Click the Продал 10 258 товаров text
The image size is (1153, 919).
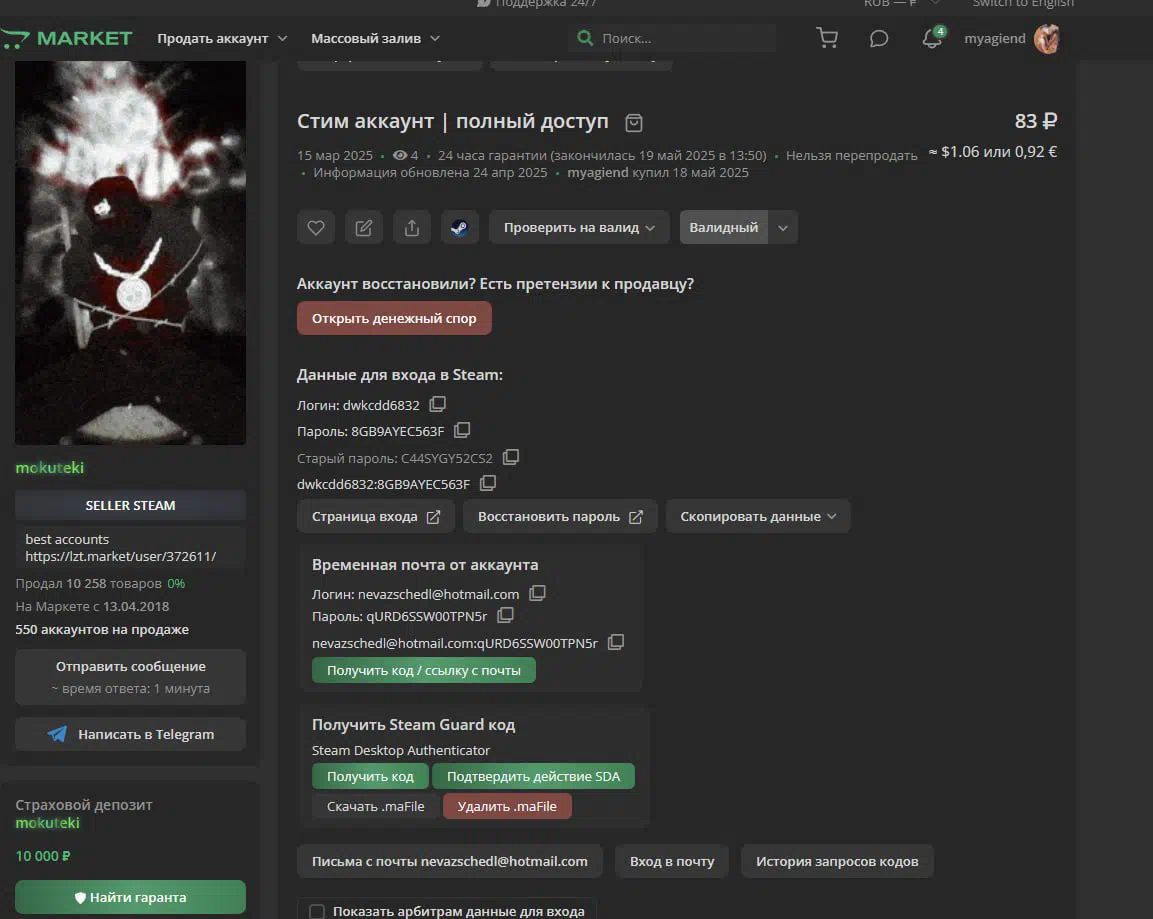click(x=88, y=583)
